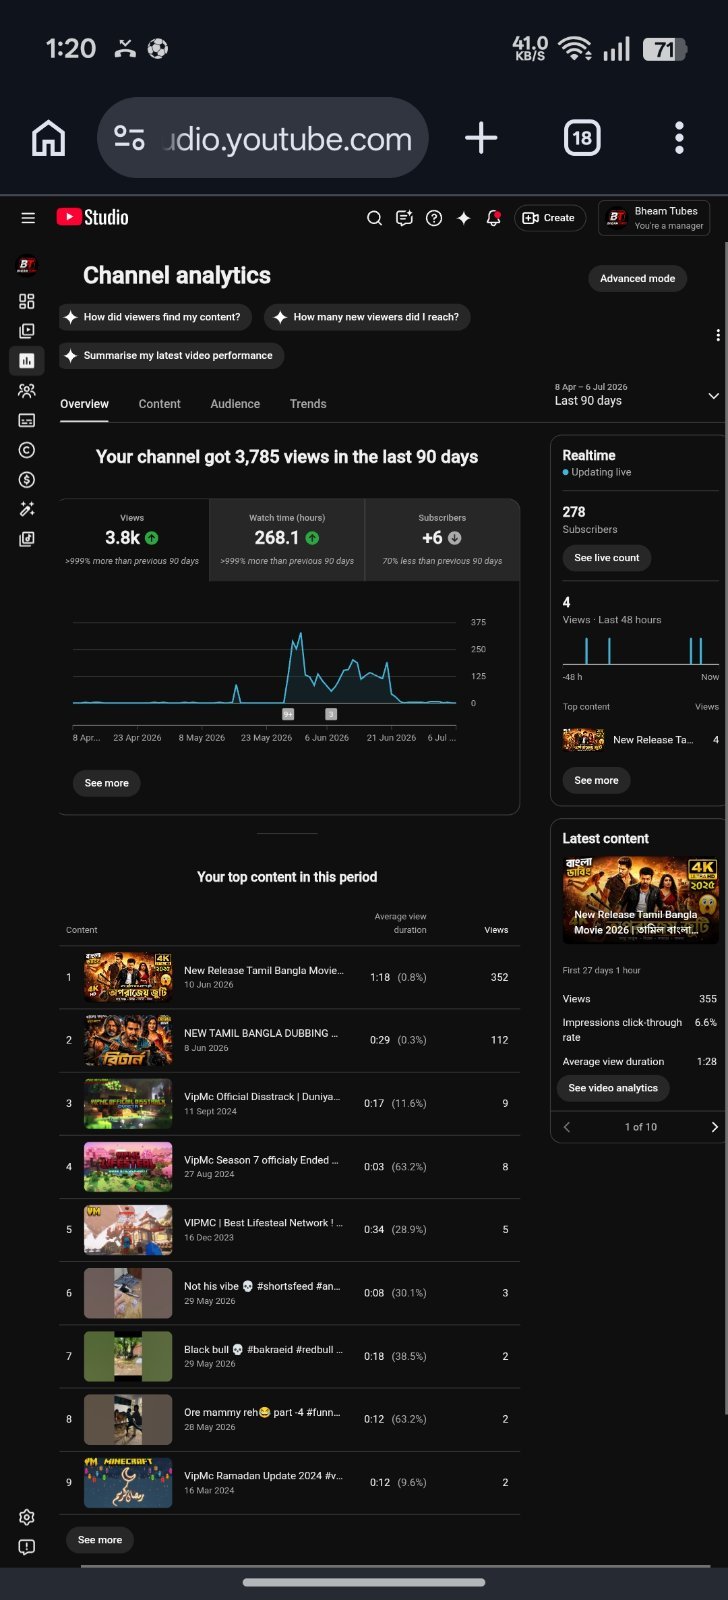Click See more in Realtime panel
Image resolution: width=728 pixels, height=1600 pixels.
point(596,780)
